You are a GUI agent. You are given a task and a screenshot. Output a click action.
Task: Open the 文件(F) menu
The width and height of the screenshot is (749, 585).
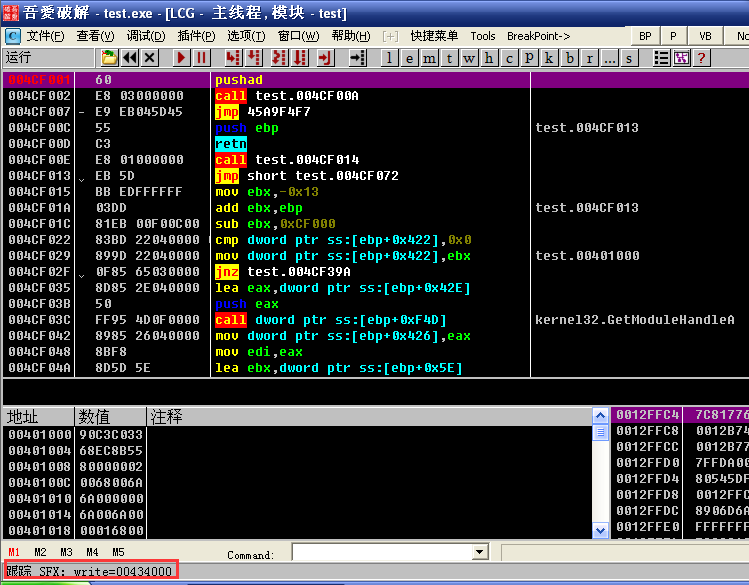[x=45, y=36]
